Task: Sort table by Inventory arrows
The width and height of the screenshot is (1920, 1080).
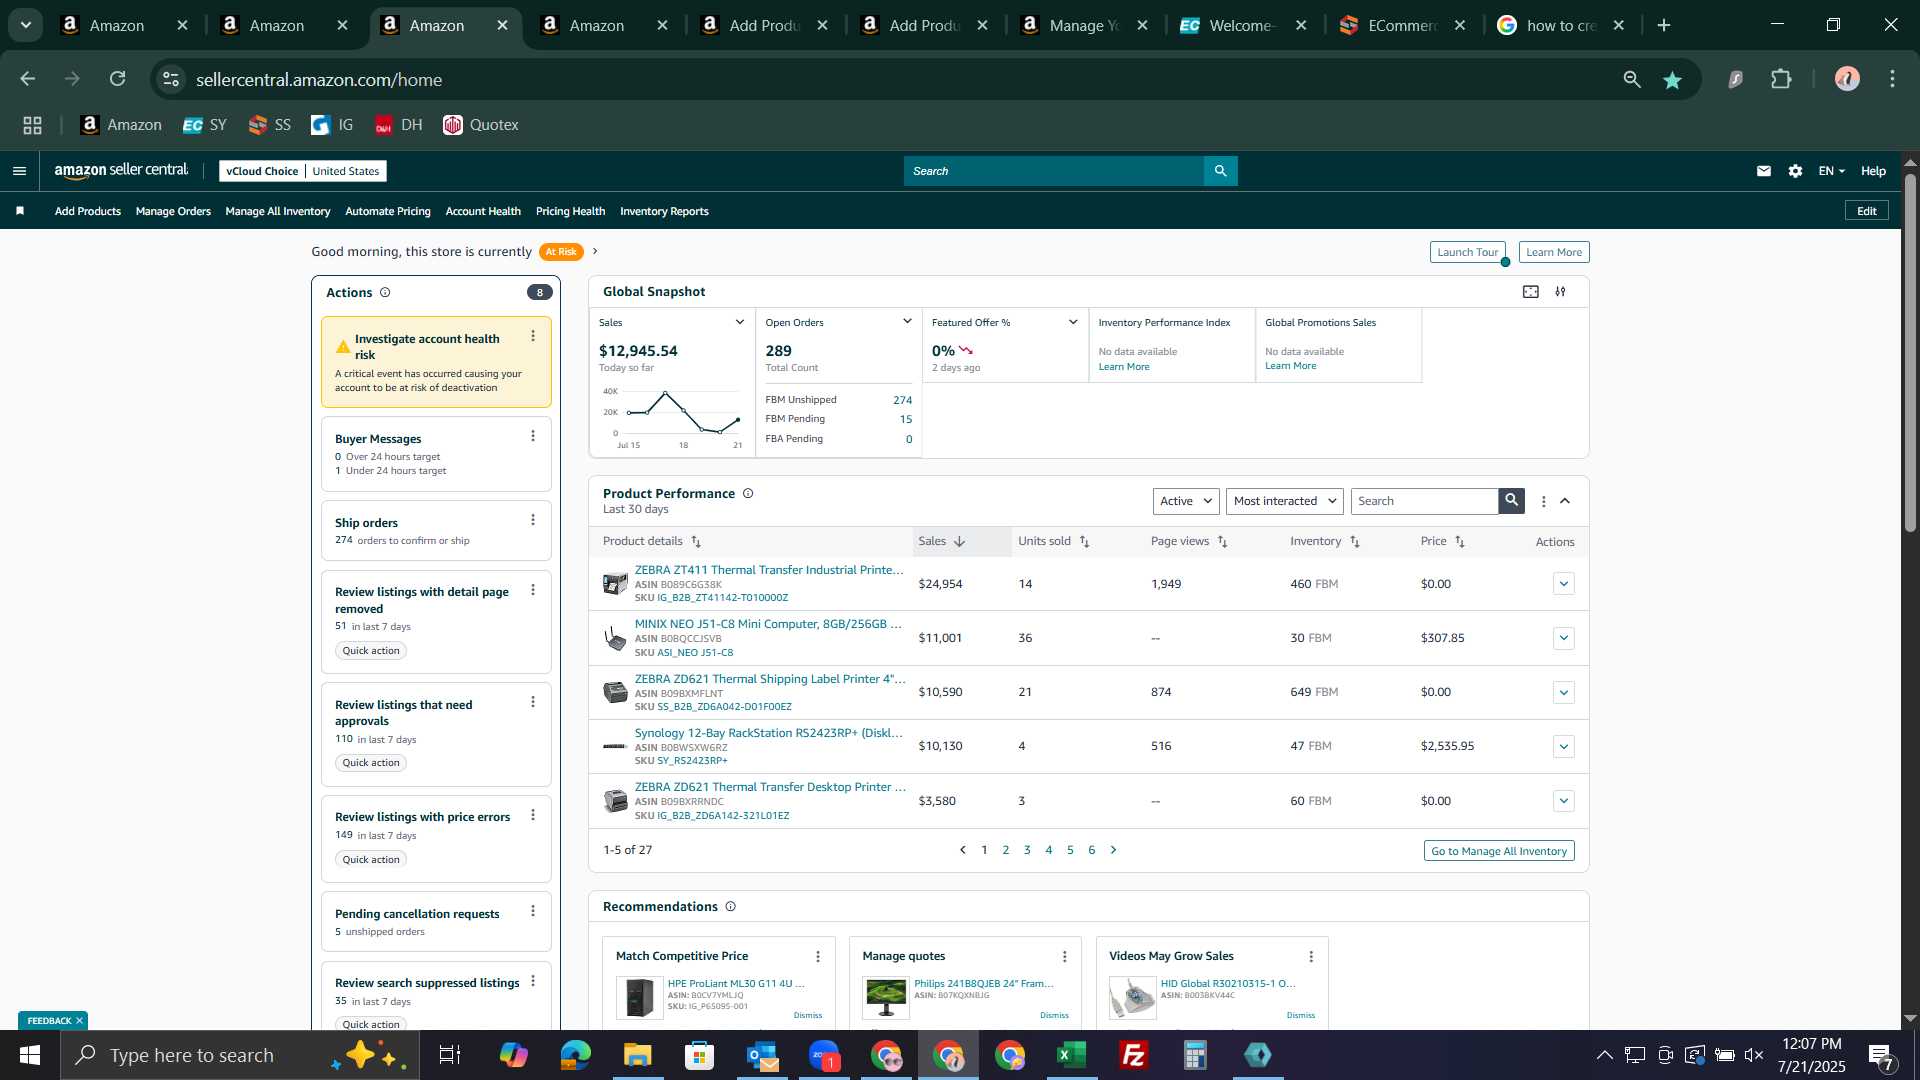Action: tap(1355, 541)
